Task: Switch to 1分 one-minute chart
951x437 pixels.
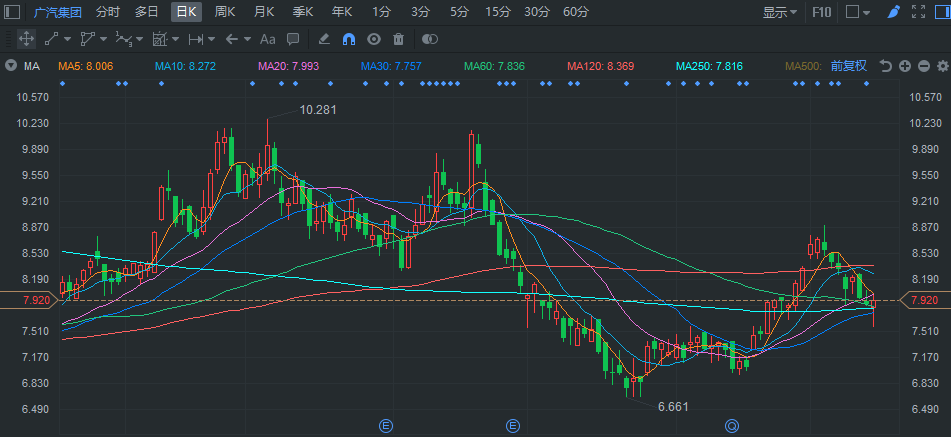Action: tap(381, 12)
